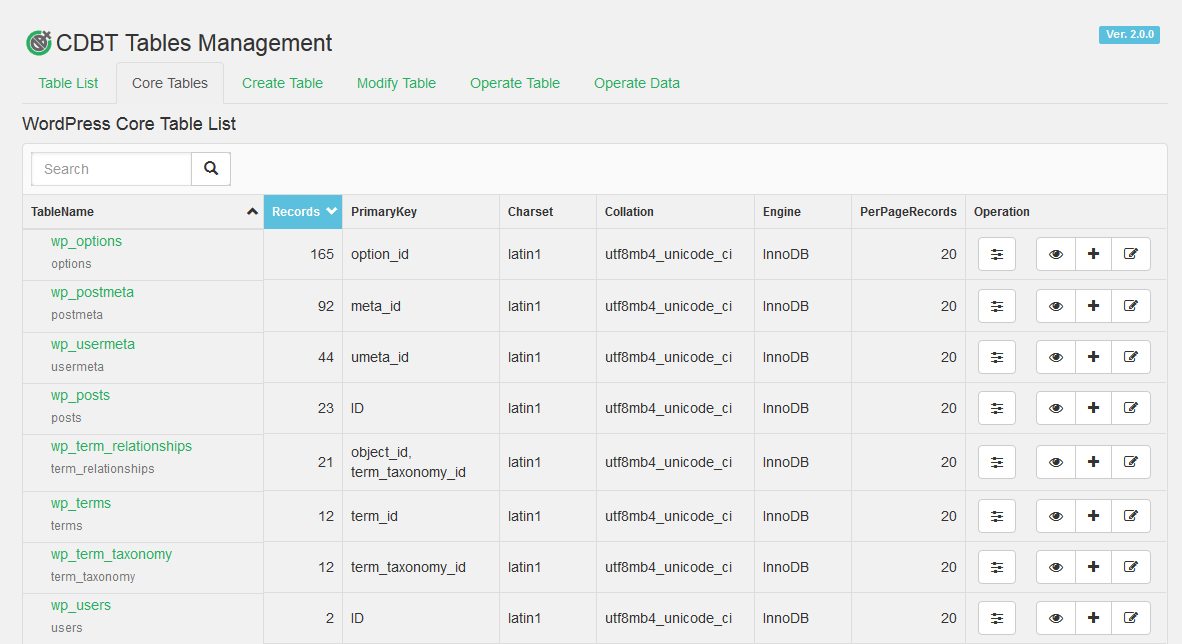Sort by Records column header
The width and height of the screenshot is (1182, 644).
[303, 212]
